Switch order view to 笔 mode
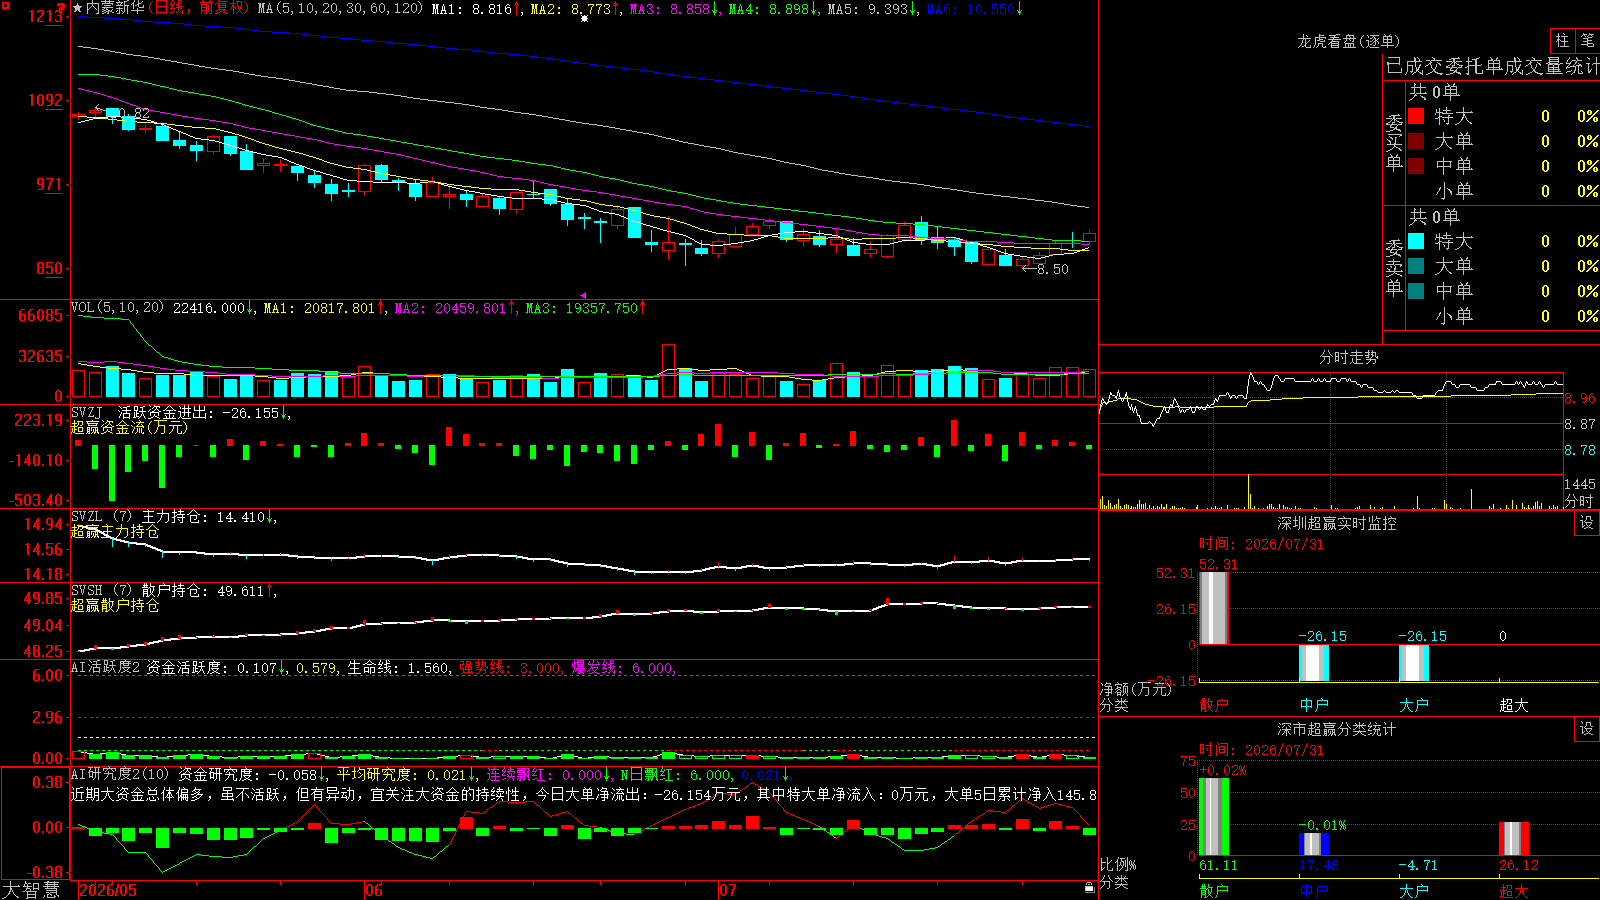Screen dimensions: 1600x900 pos(1587,40)
